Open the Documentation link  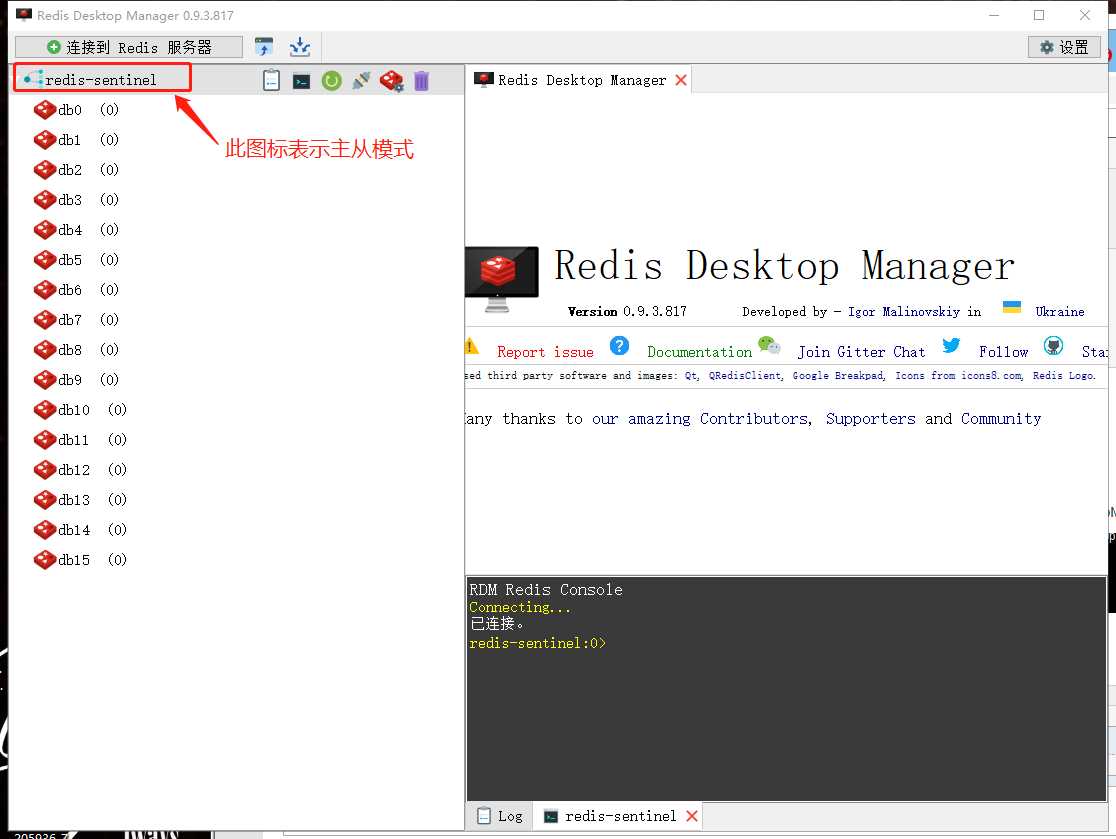[700, 352]
